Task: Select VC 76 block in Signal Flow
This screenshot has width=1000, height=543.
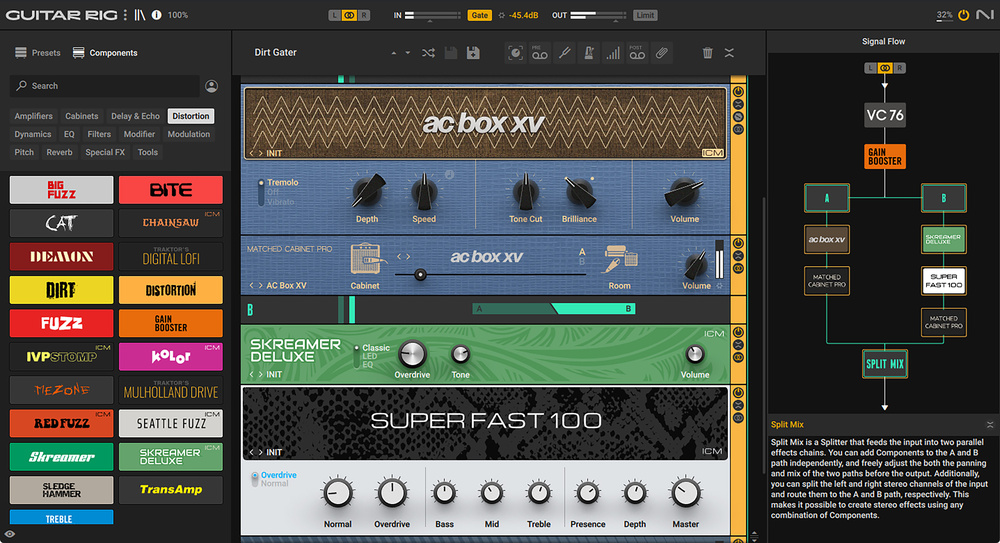Action: pyautogui.click(x=885, y=115)
